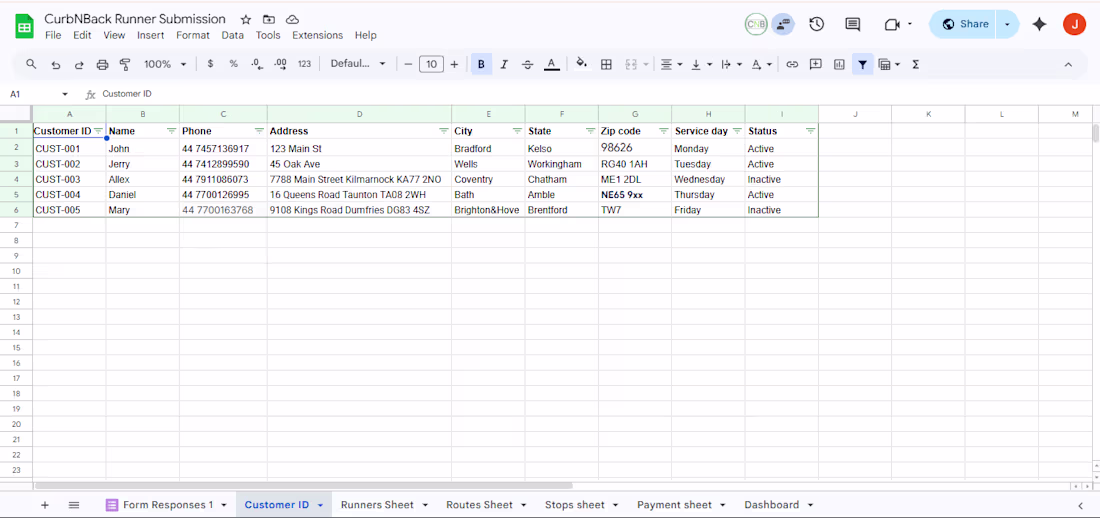This screenshot has height=518, width=1100.
Task: Switch to Dashboard tab
Action: (x=778, y=505)
